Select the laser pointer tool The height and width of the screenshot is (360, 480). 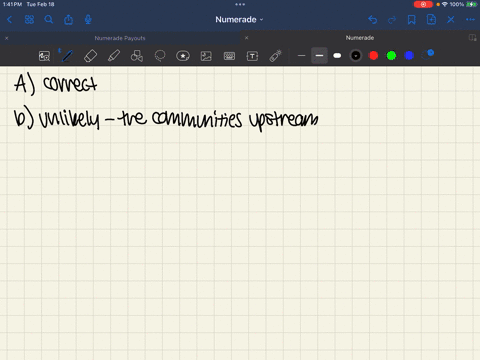275,56
